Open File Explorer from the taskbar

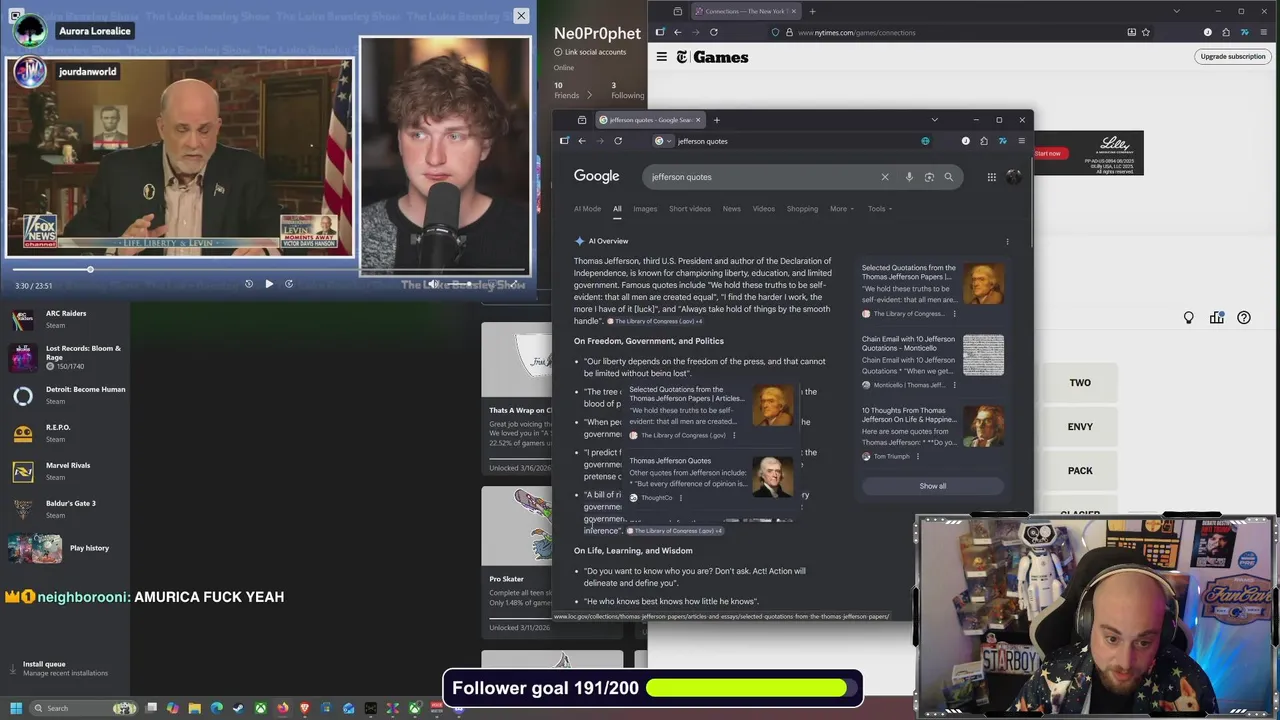pyautogui.click(x=194, y=708)
